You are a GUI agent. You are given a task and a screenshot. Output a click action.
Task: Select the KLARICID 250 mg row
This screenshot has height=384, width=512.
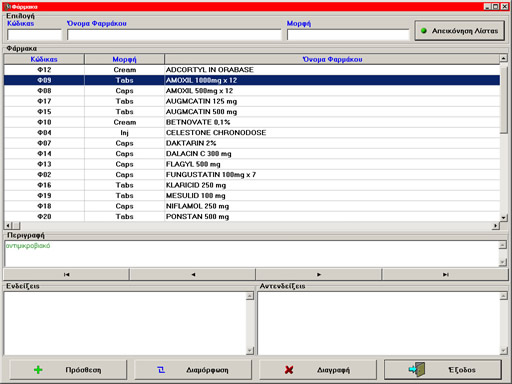click(252, 185)
